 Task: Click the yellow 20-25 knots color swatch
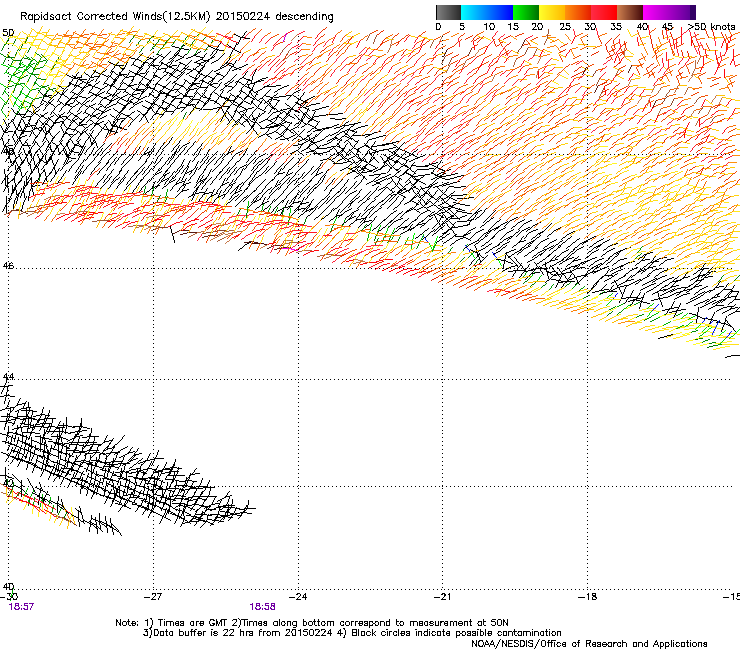point(552,12)
